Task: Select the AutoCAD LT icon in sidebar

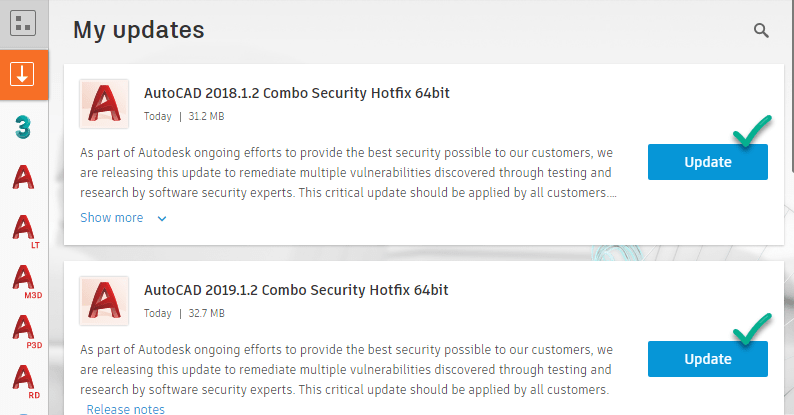Action: [24, 230]
